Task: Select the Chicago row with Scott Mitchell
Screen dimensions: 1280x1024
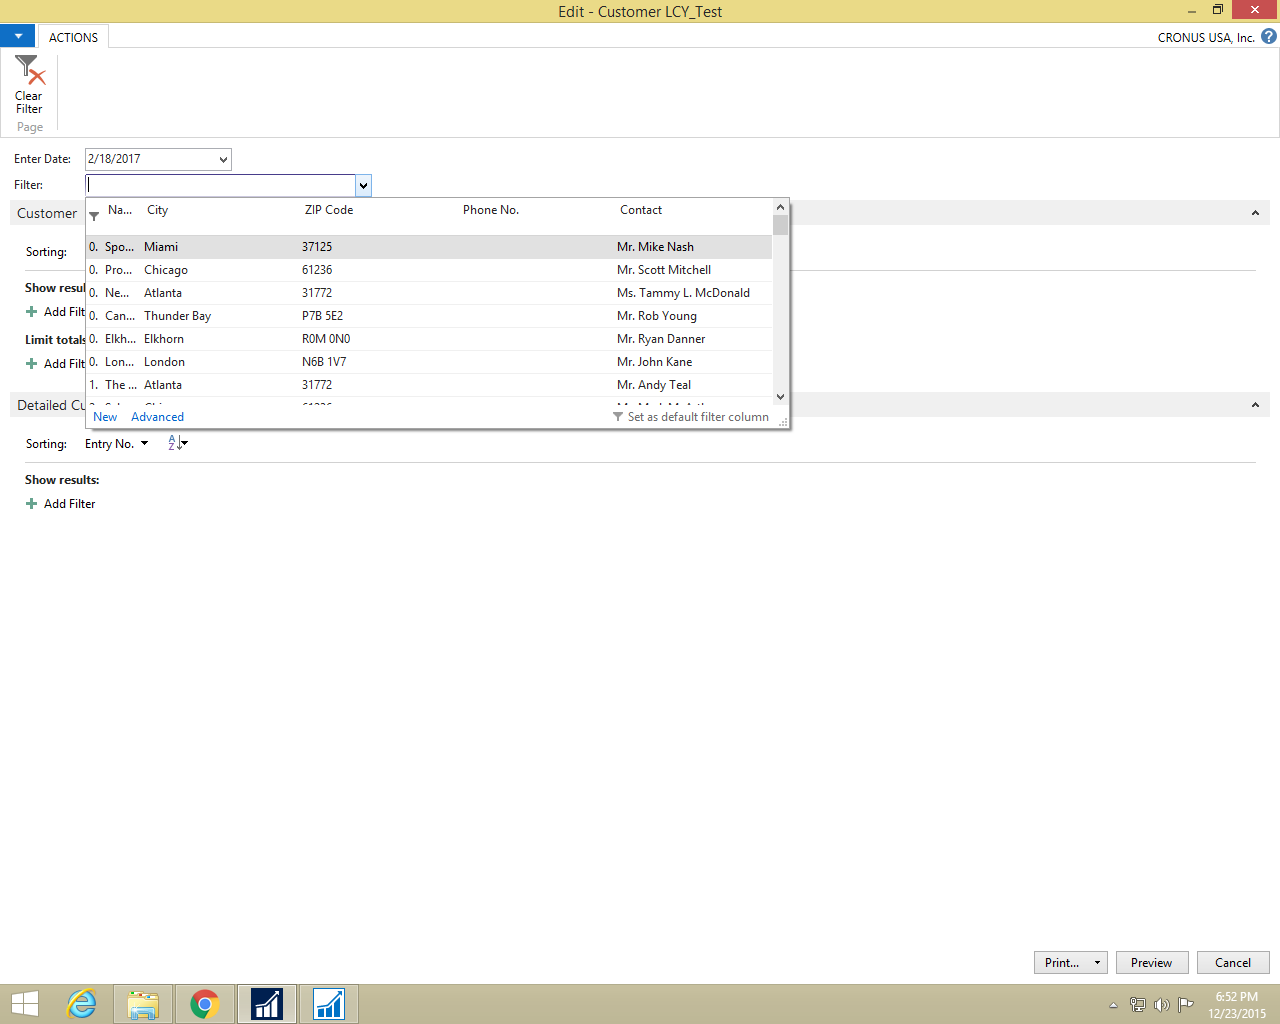Action: point(429,270)
